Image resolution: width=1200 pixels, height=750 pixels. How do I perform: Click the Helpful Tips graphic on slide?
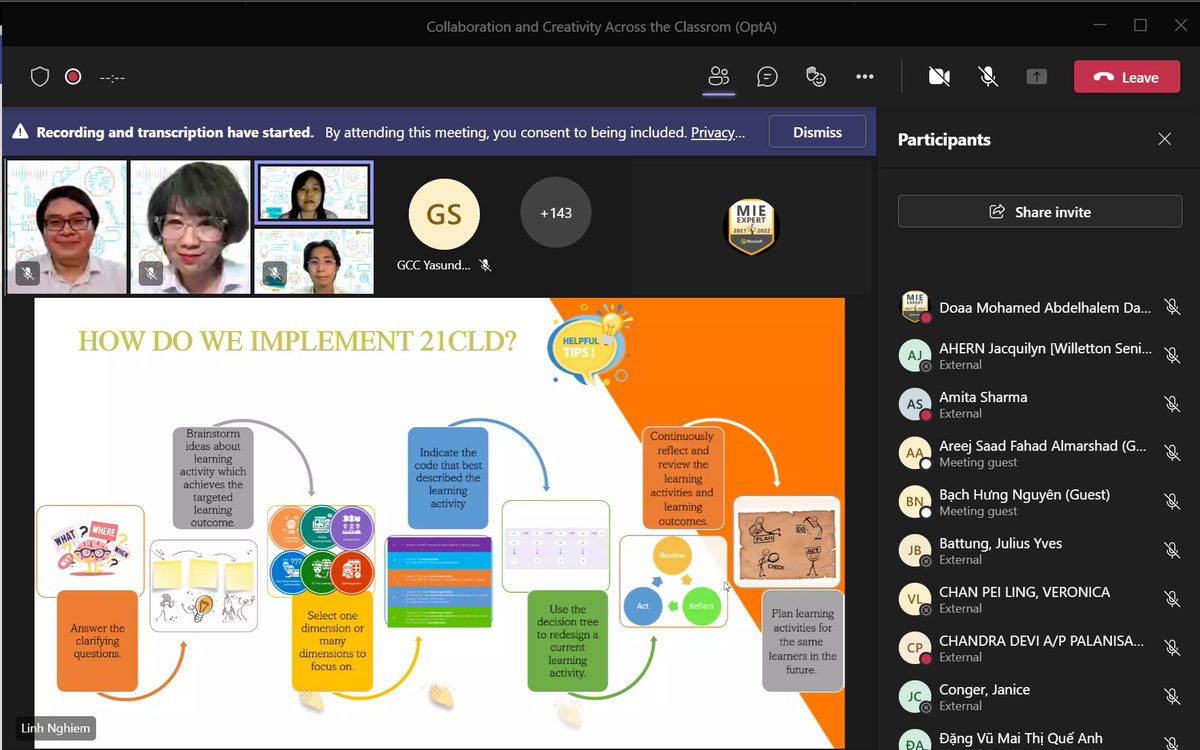pos(590,344)
